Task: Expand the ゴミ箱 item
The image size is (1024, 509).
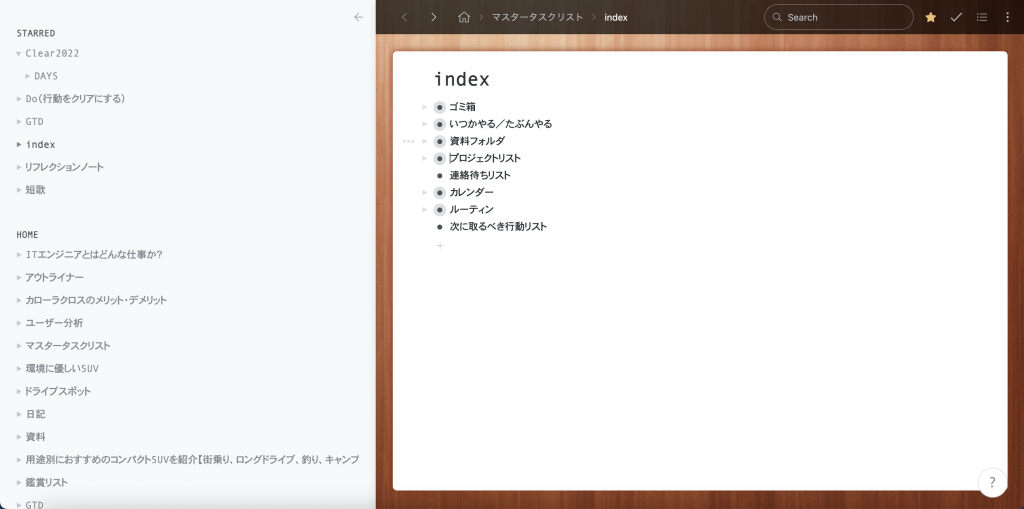Action: coord(424,107)
